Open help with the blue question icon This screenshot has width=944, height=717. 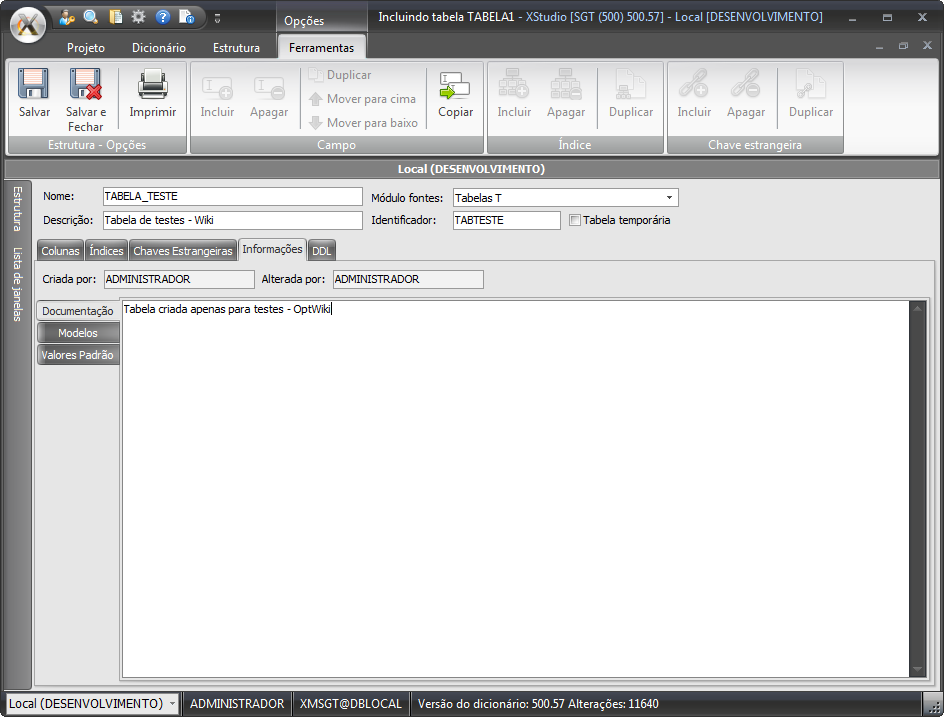coord(163,17)
